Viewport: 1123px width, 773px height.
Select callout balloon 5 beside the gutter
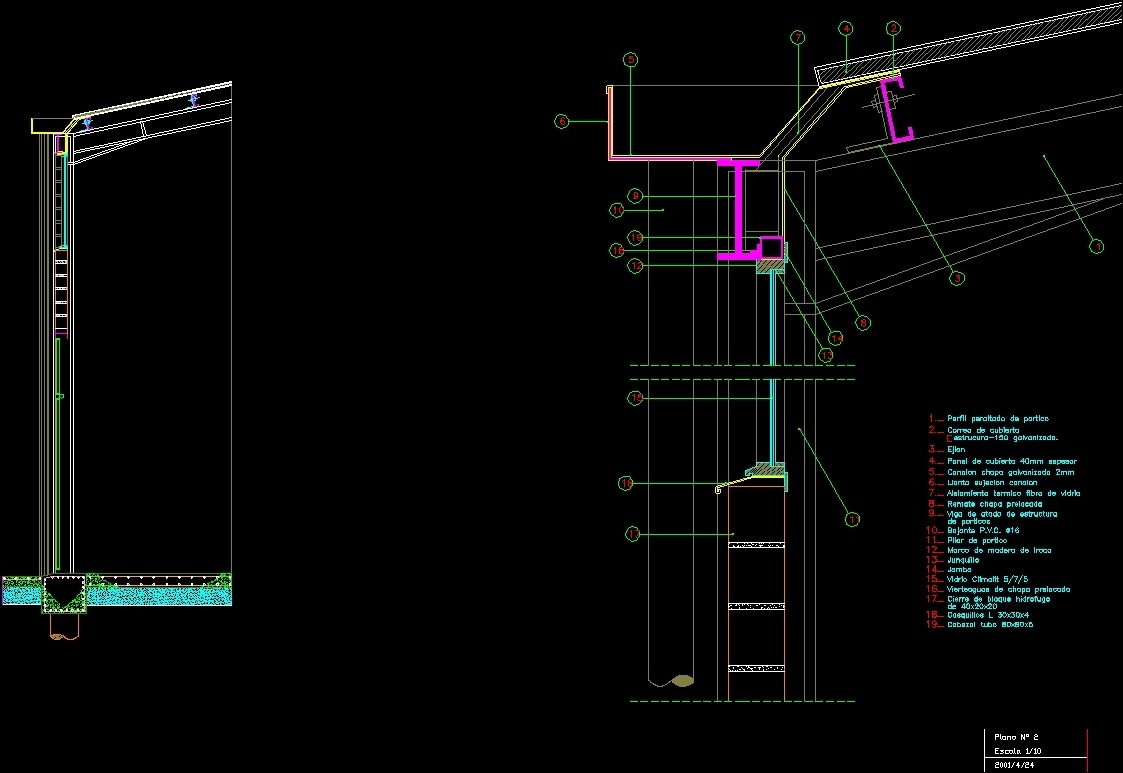[x=630, y=59]
